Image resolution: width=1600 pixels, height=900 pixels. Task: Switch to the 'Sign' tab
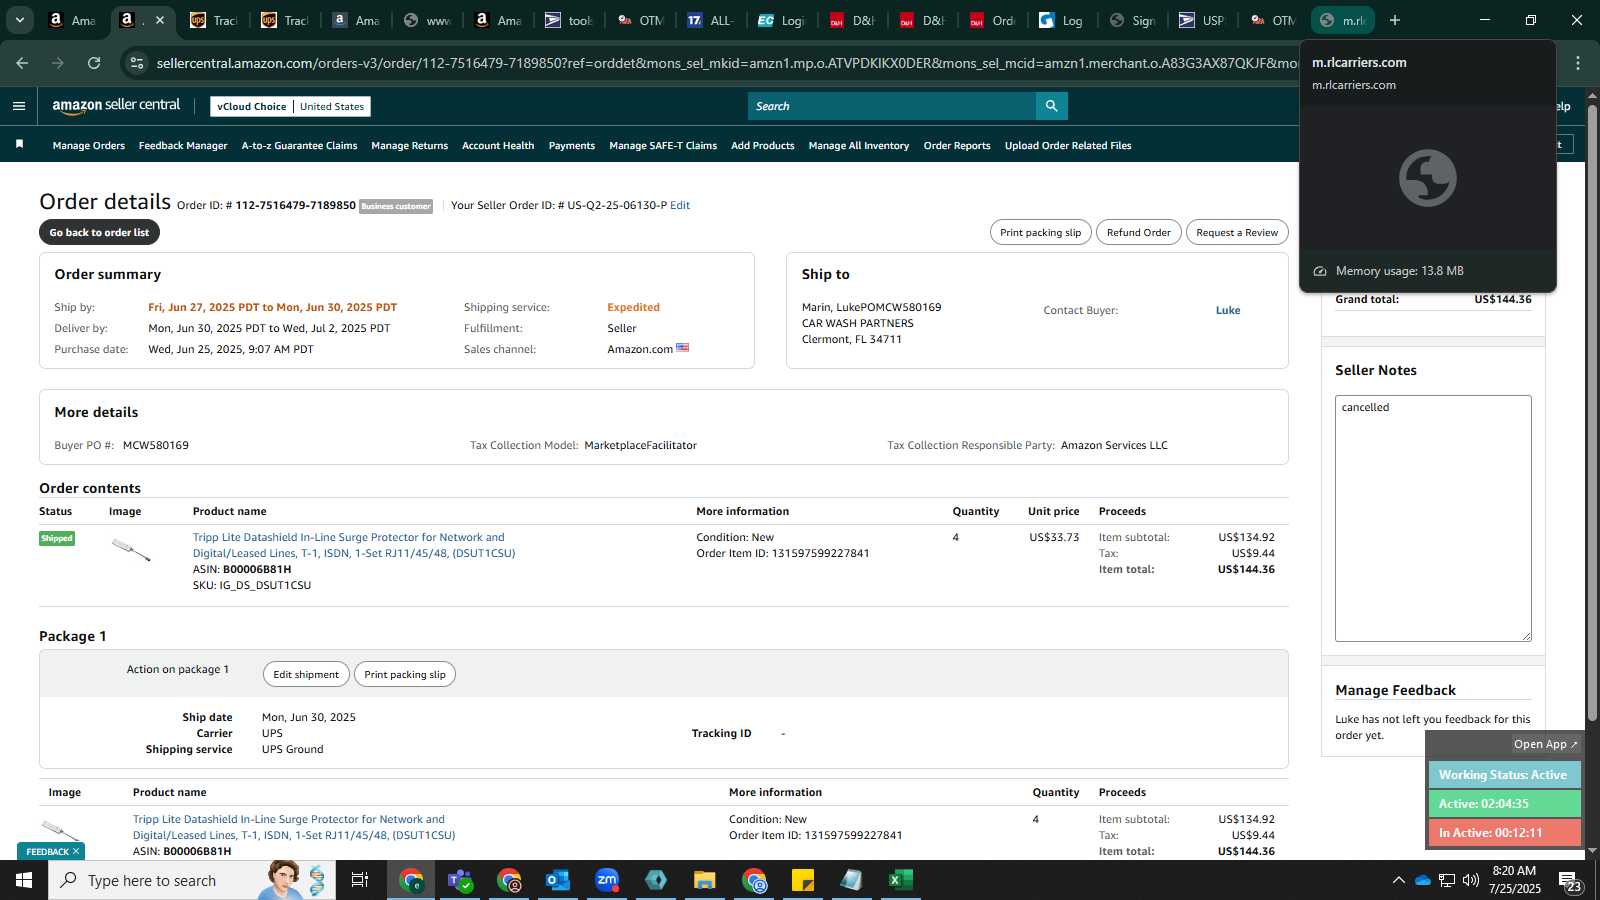[x=1133, y=20]
